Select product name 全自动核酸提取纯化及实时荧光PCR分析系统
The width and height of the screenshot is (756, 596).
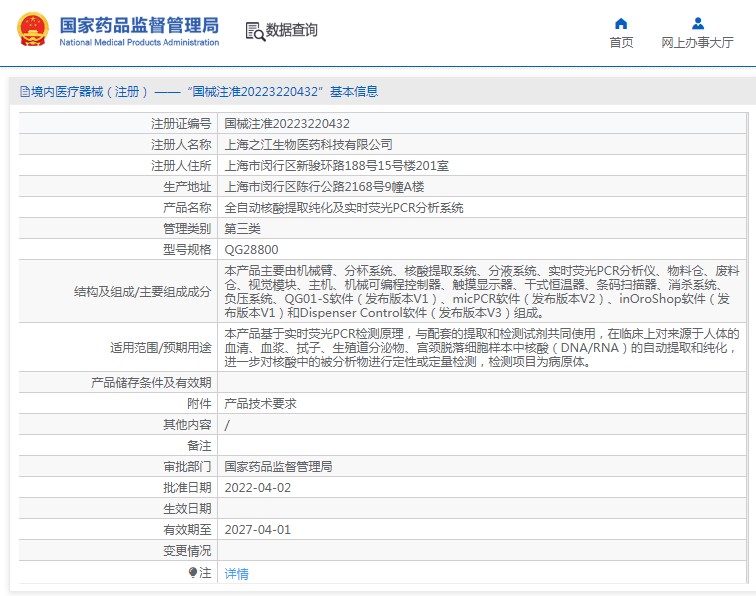click(x=344, y=208)
